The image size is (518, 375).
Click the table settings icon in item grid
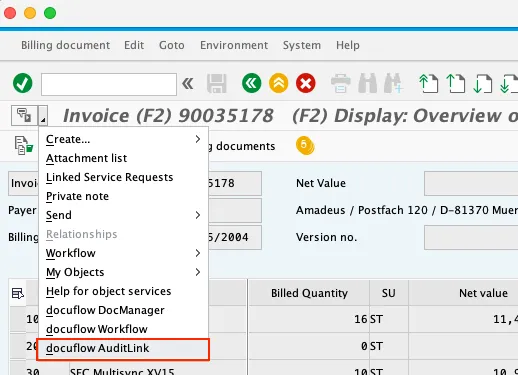[18, 293]
